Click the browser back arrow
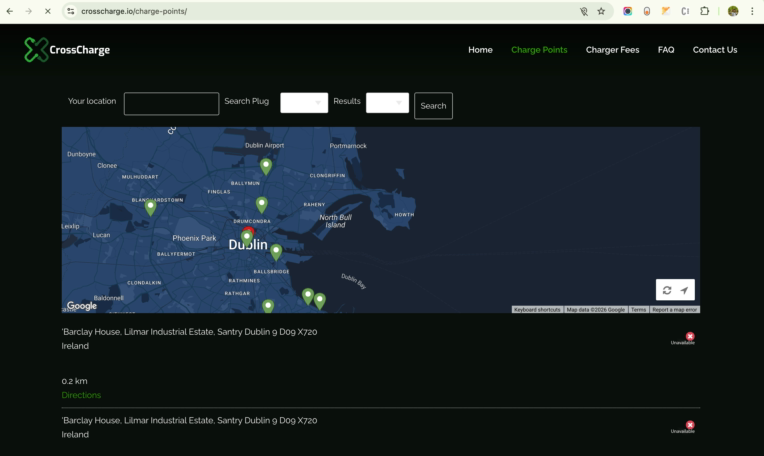Viewport: 764px width, 456px height. (10, 11)
